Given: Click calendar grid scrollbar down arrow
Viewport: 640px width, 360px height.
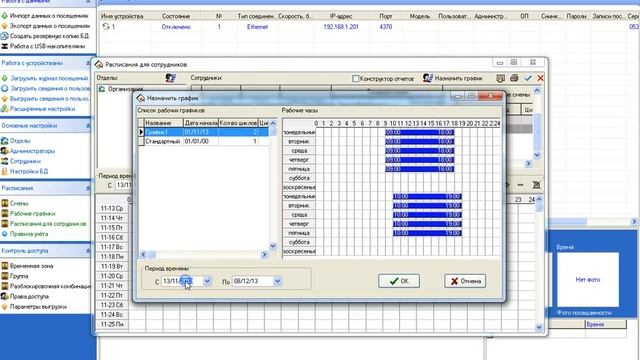Looking at the screenshot, I should click(539, 327).
